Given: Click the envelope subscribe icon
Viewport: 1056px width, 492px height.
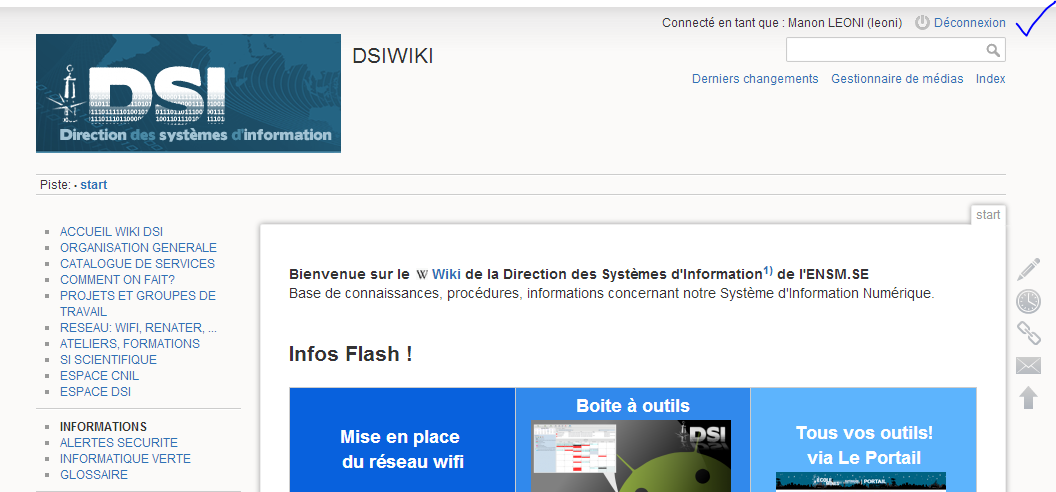Looking at the screenshot, I should click(x=1028, y=366).
